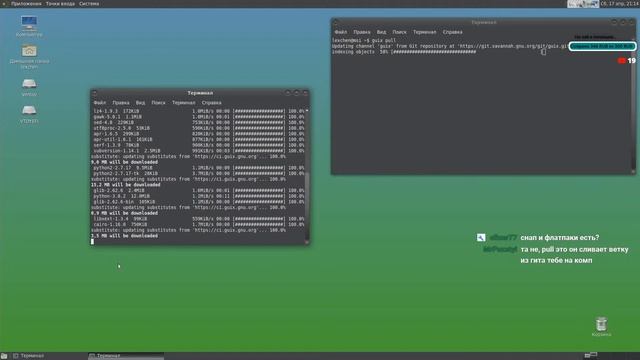
Task: Click the teal donation progress bar overlay
Action: (602, 46)
